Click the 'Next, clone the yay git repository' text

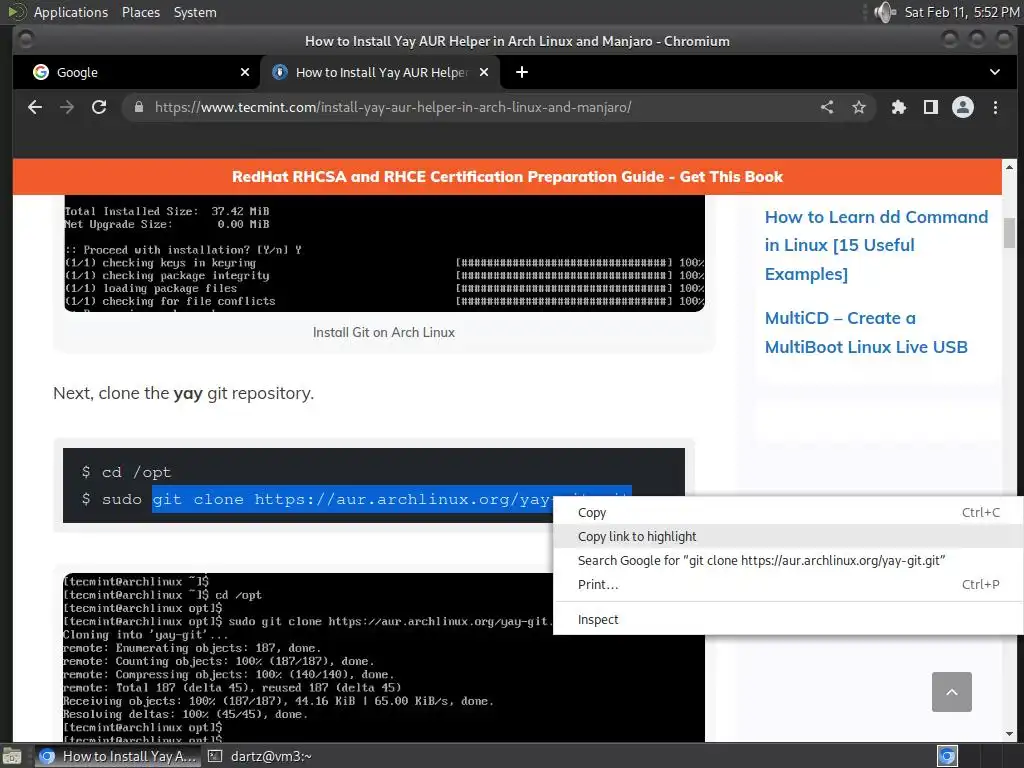click(x=184, y=393)
